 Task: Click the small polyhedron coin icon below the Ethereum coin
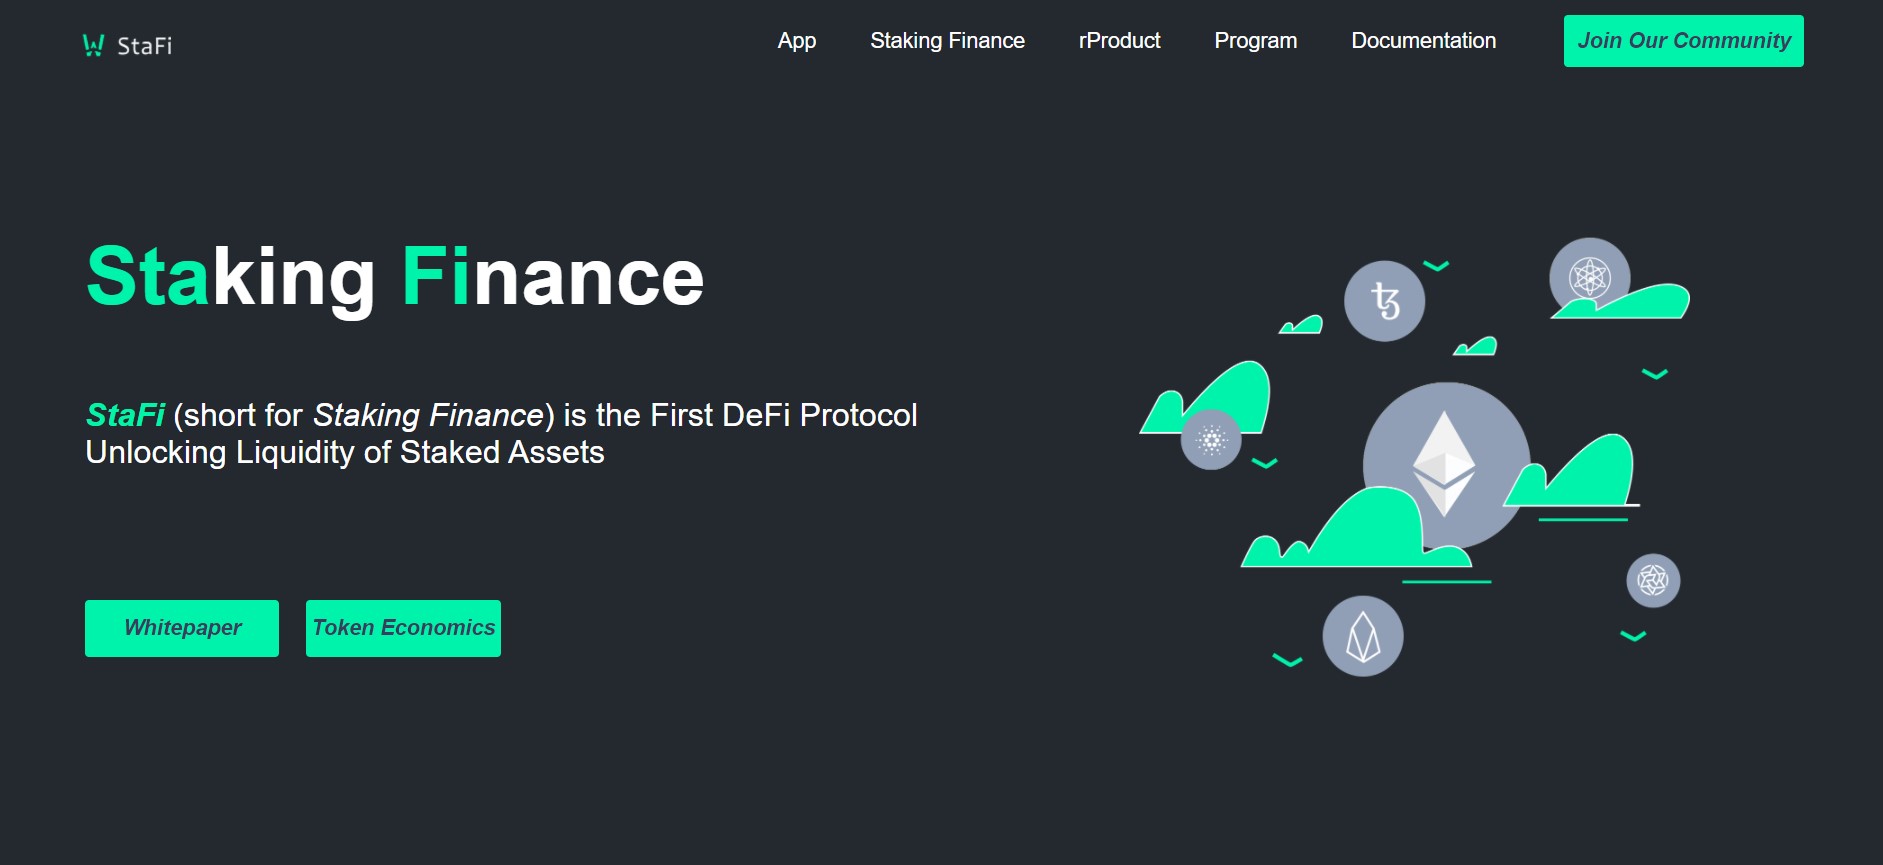tap(1653, 580)
